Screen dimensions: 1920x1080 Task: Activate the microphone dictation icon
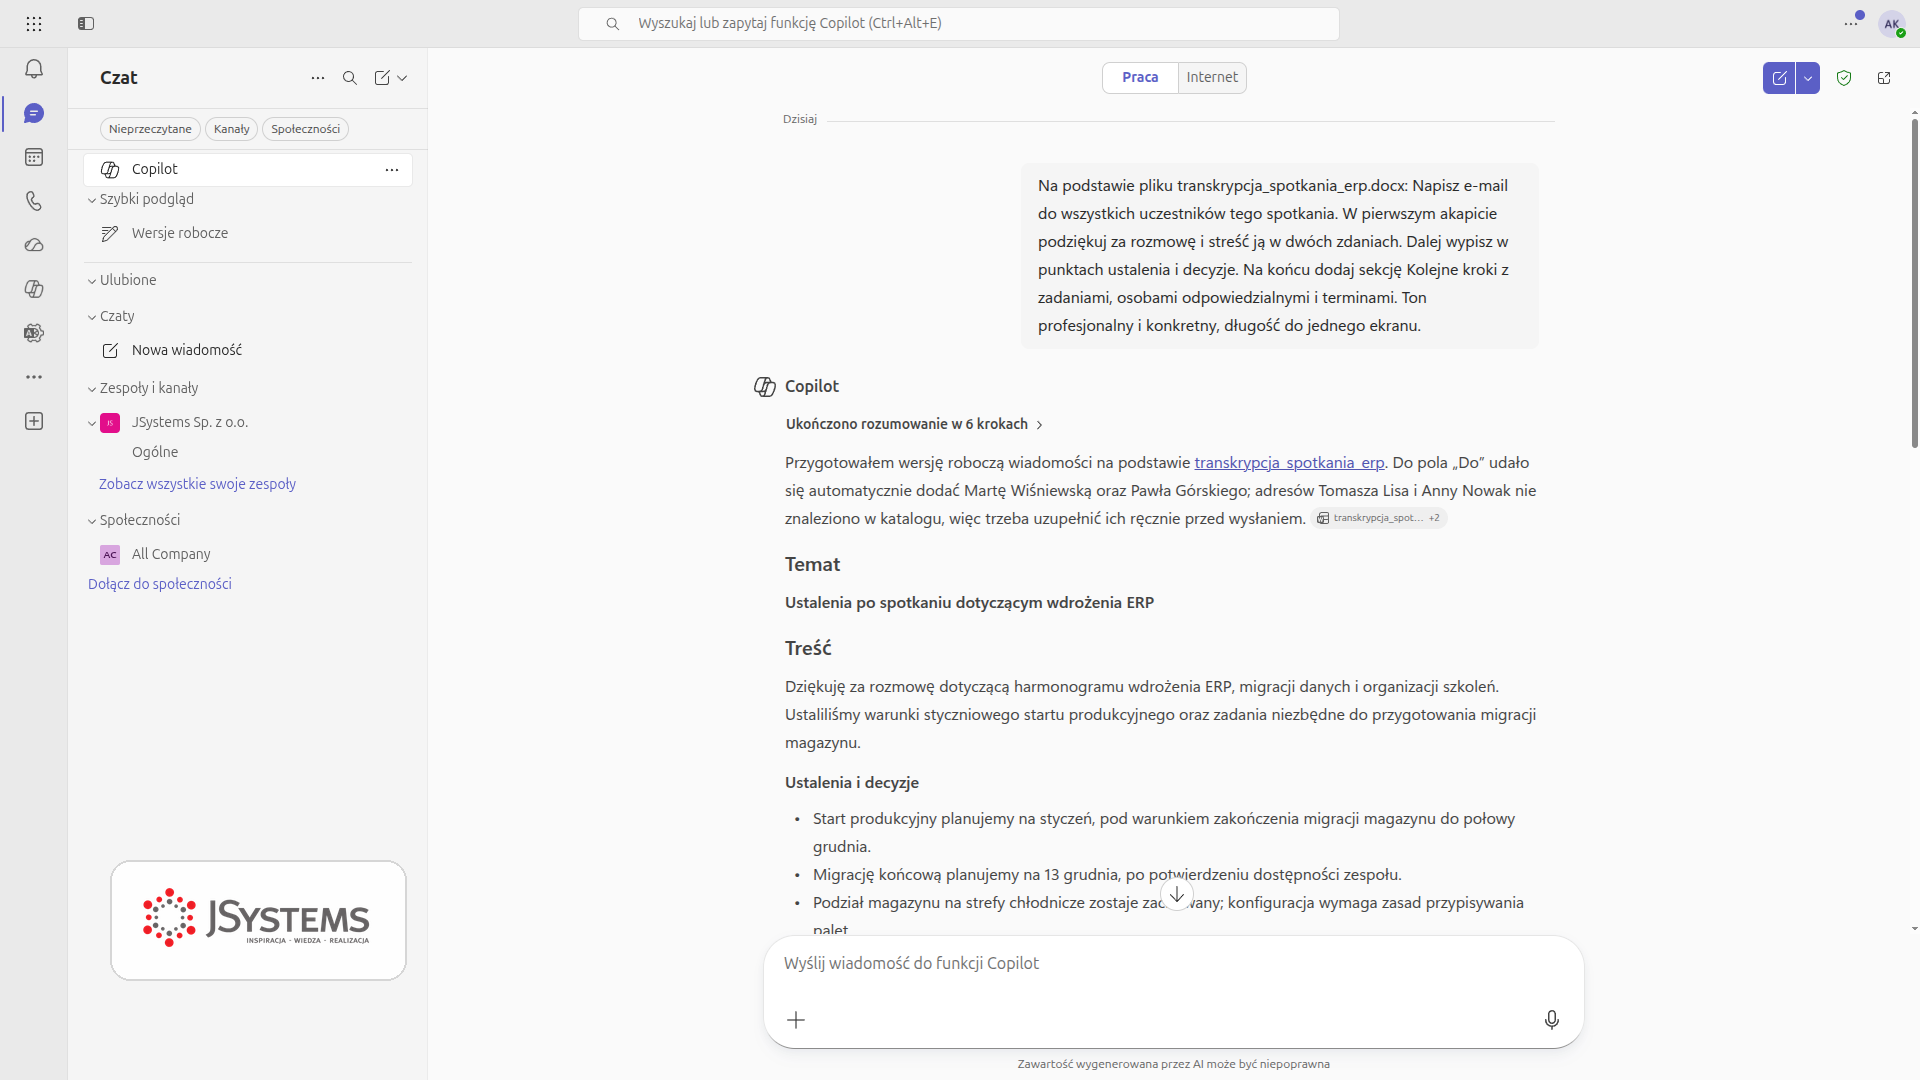tap(1551, 1020)
